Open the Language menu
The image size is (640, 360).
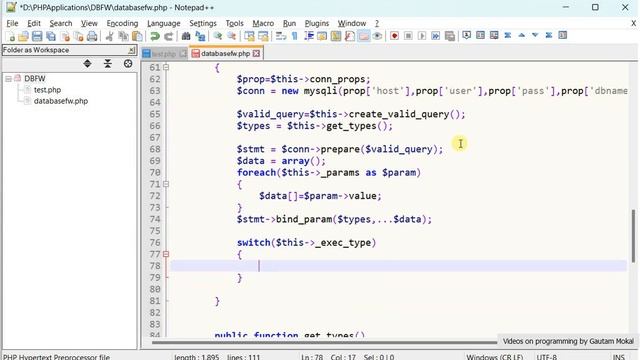point(164,23)
